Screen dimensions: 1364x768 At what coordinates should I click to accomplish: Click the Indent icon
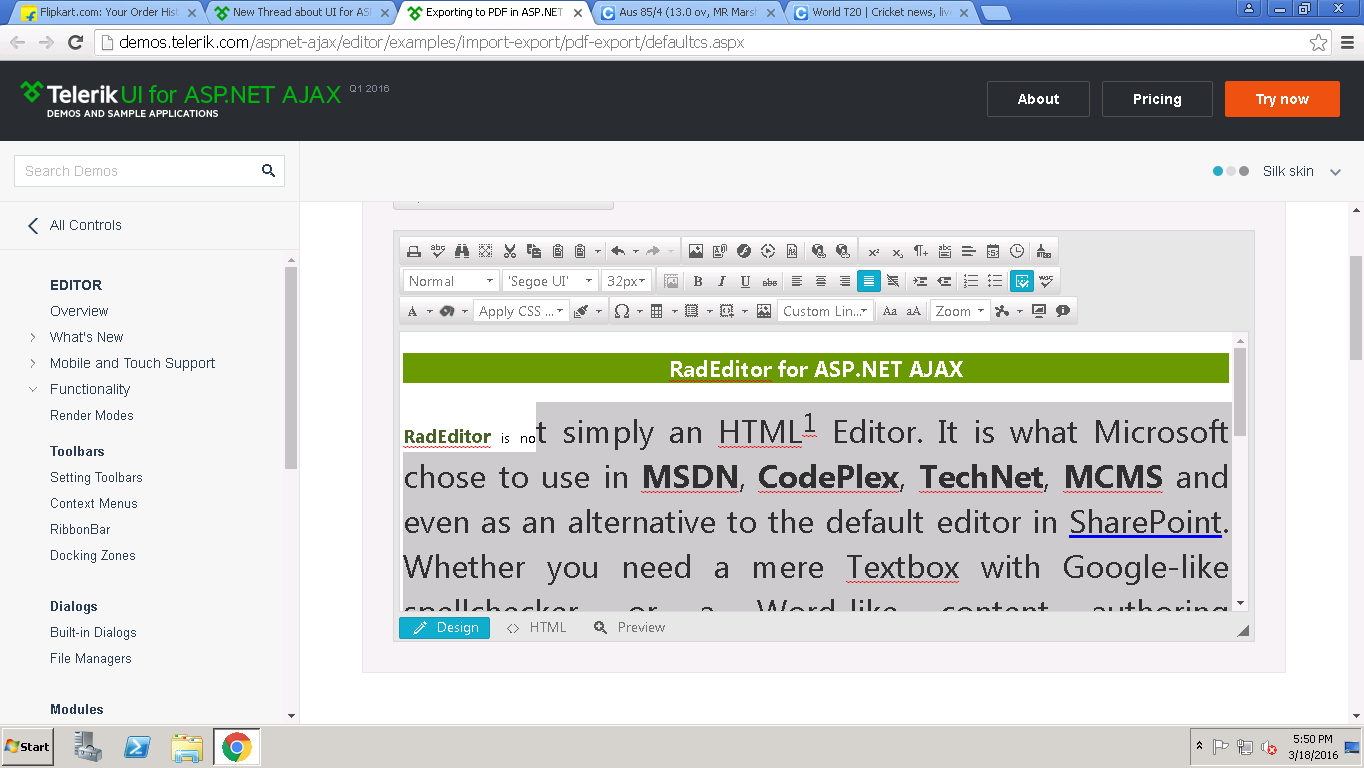920,281
